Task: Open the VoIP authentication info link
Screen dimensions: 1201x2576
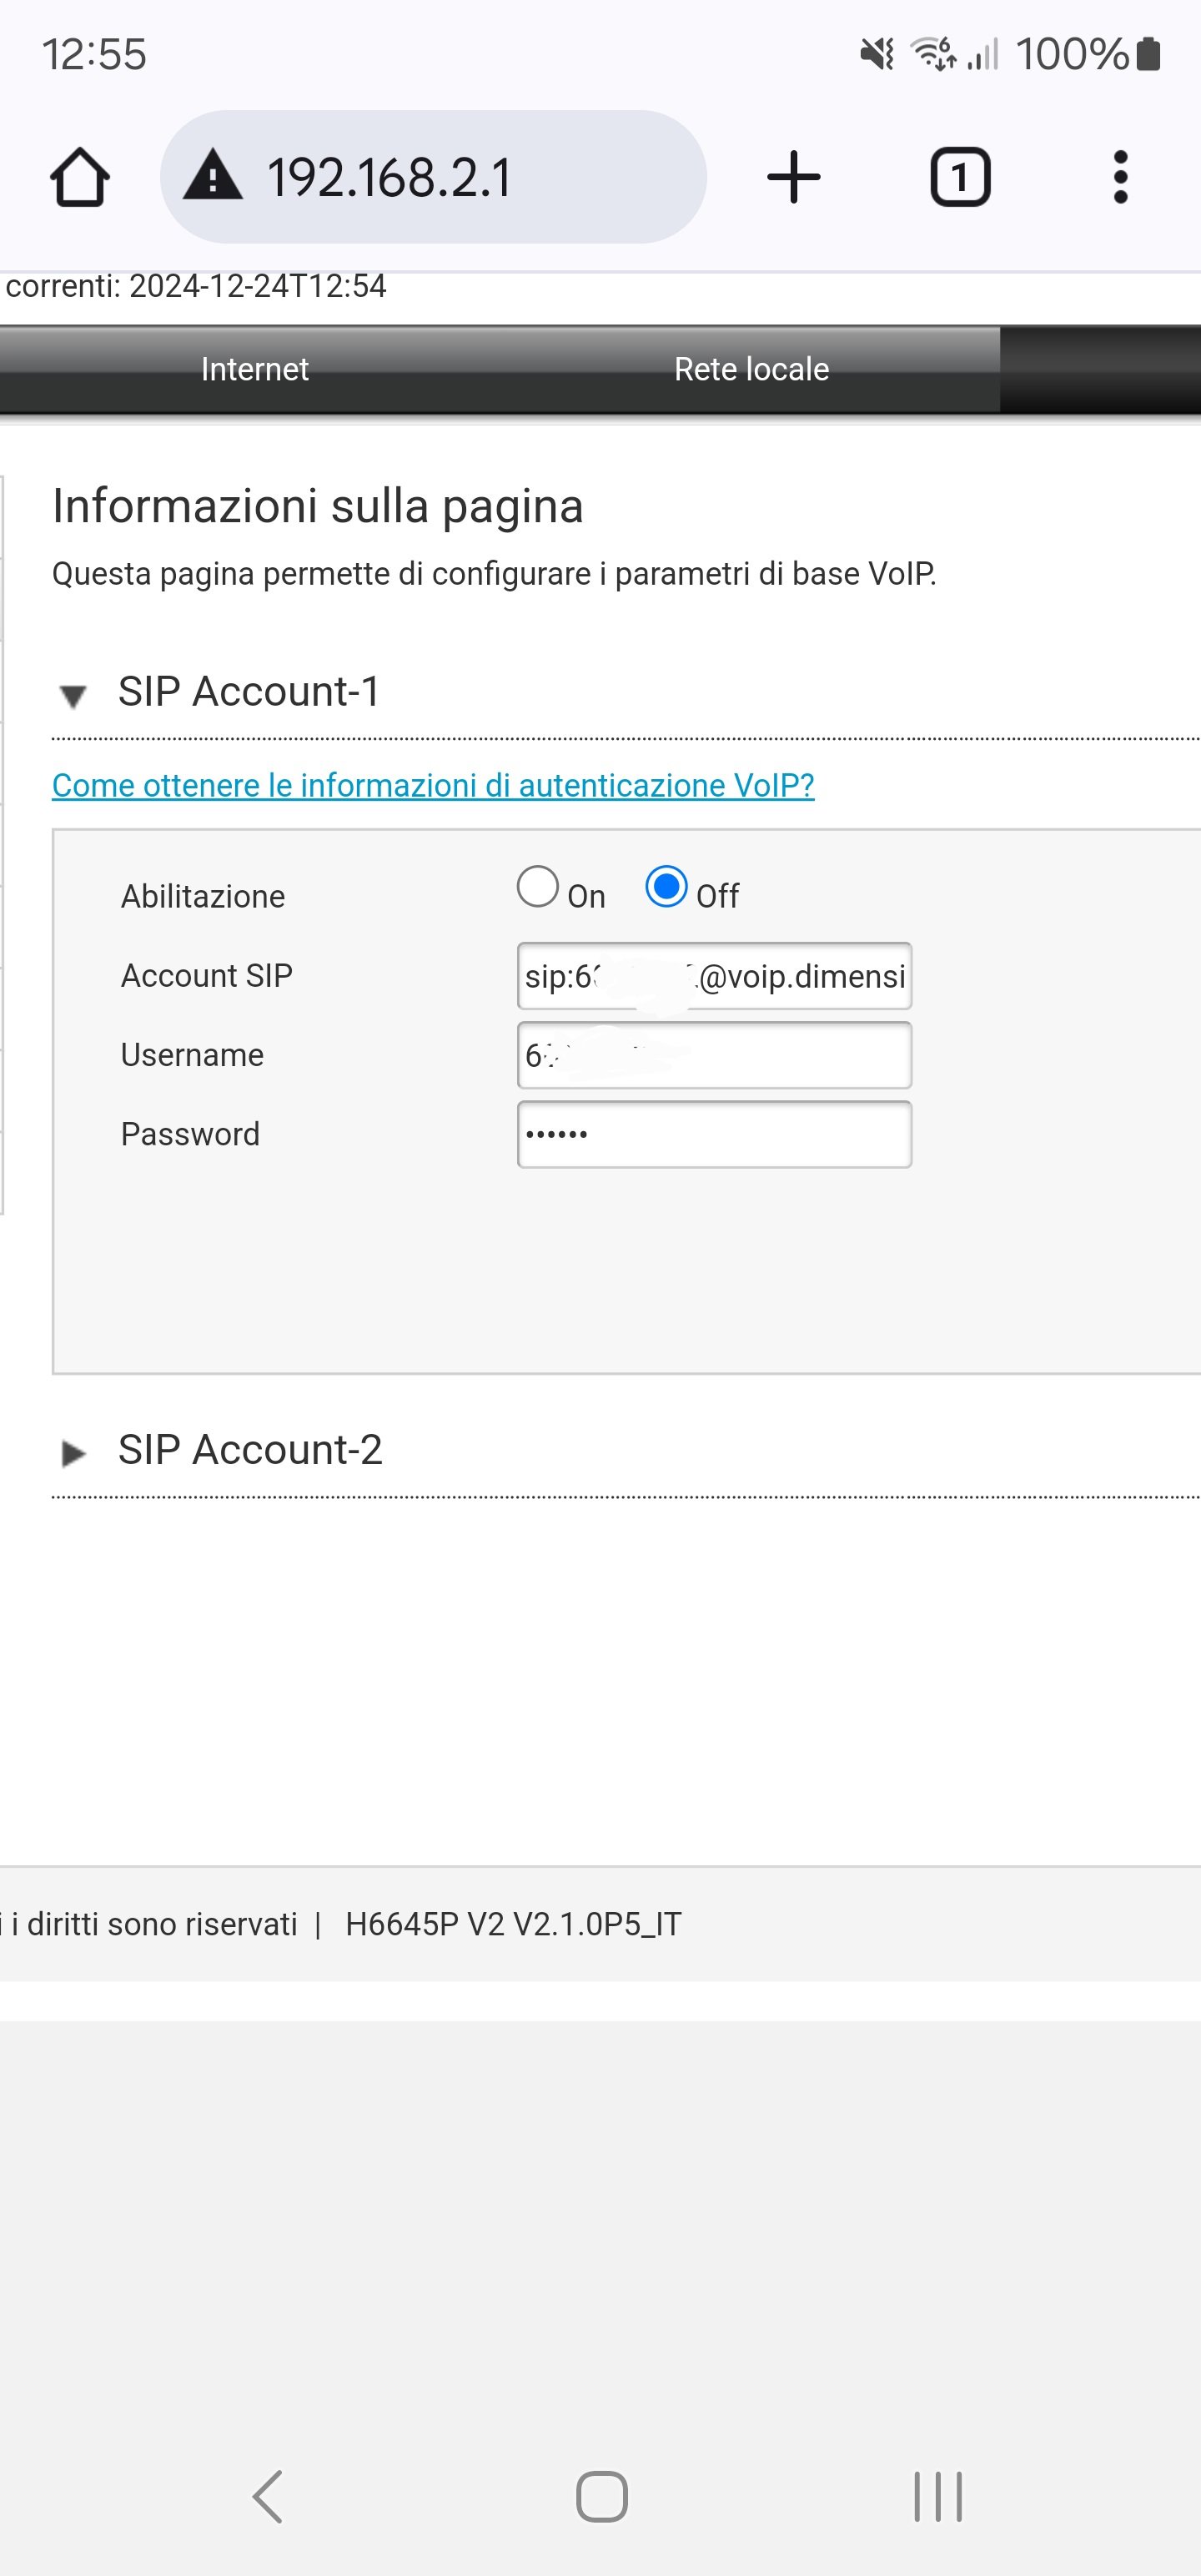Action: [433, 785]
